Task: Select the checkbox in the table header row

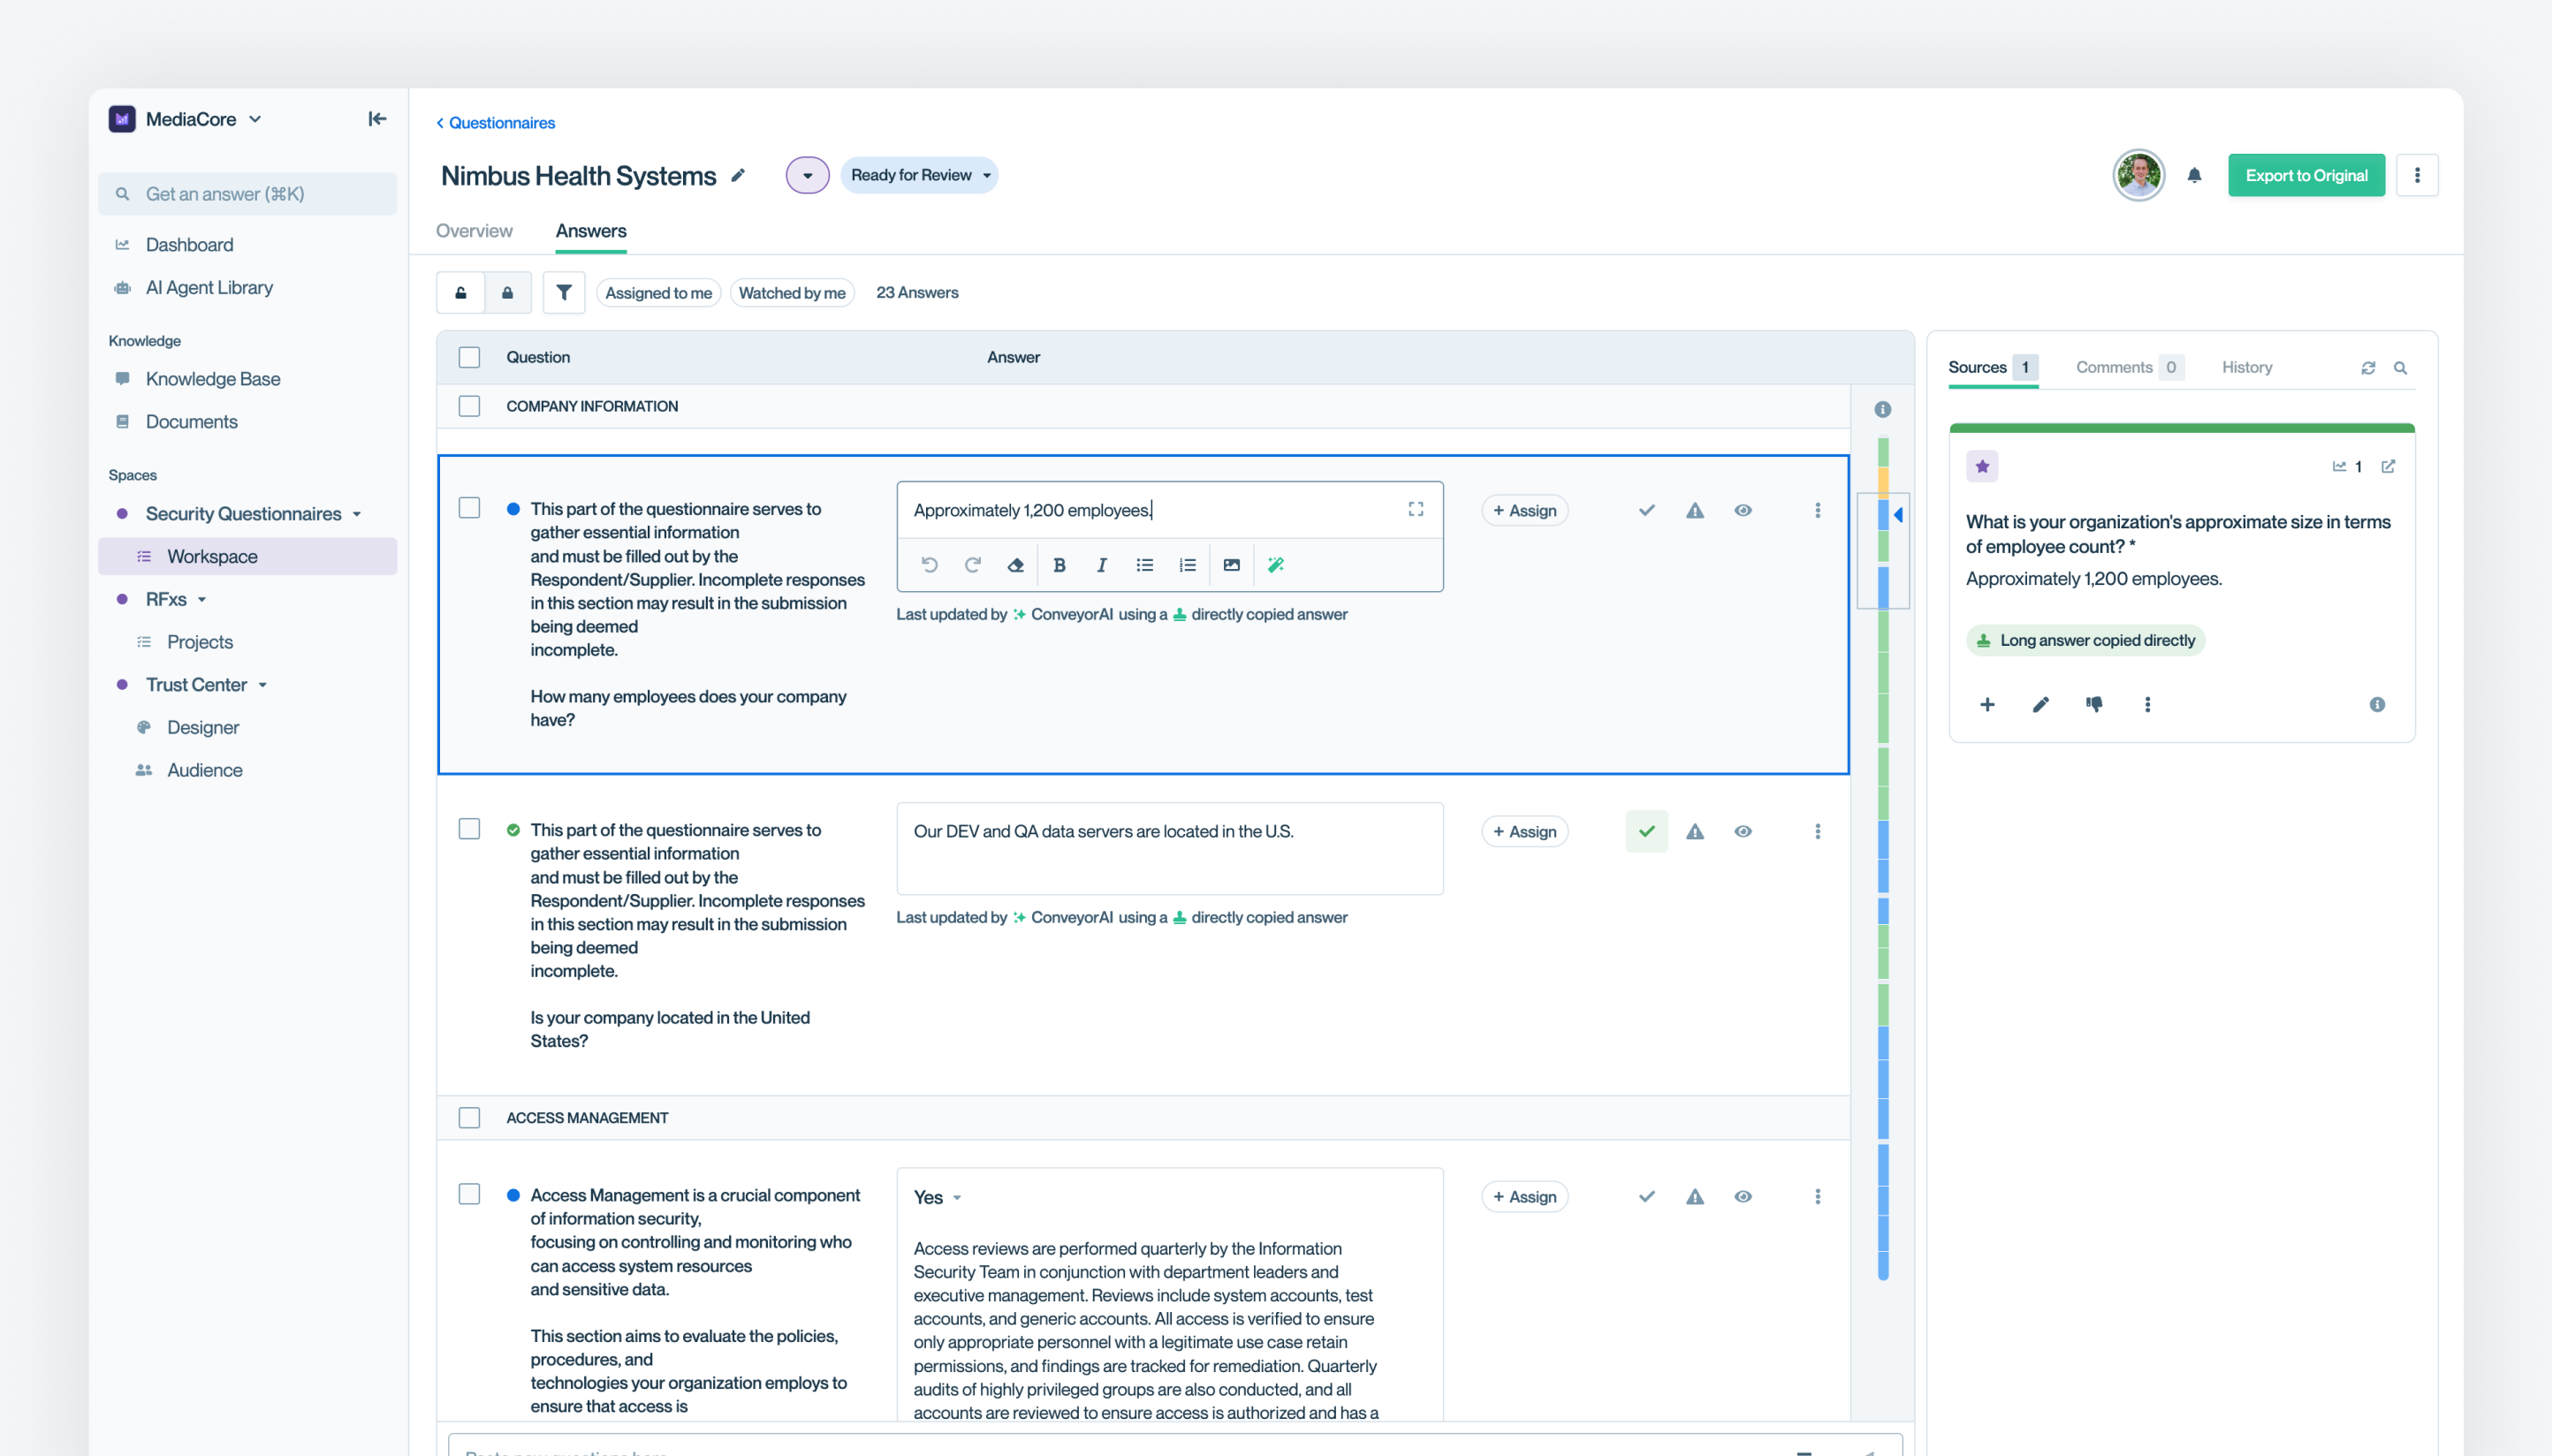Action: pos(469,356)
